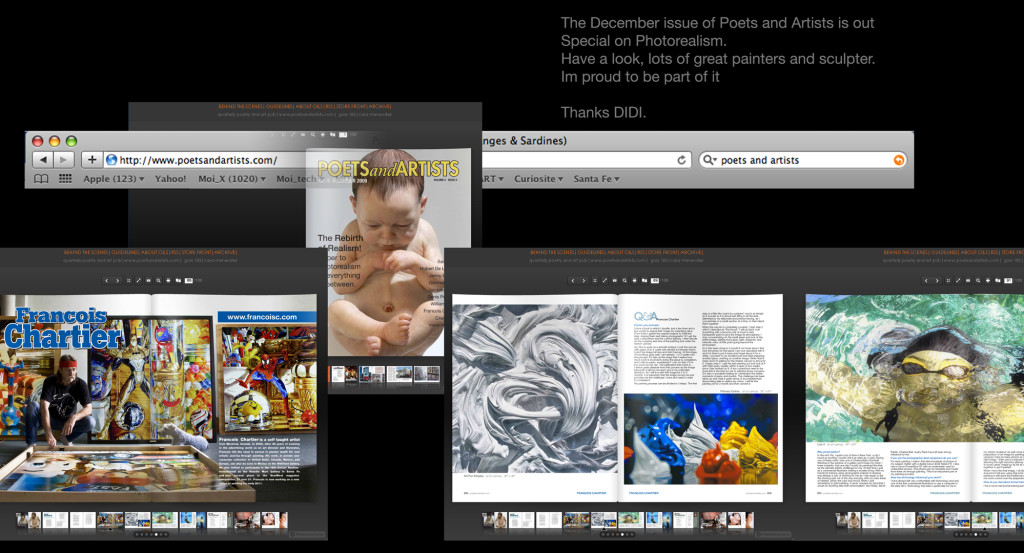Open ARCHIVE link in Chartier viewer header

(x=225, y=252)
